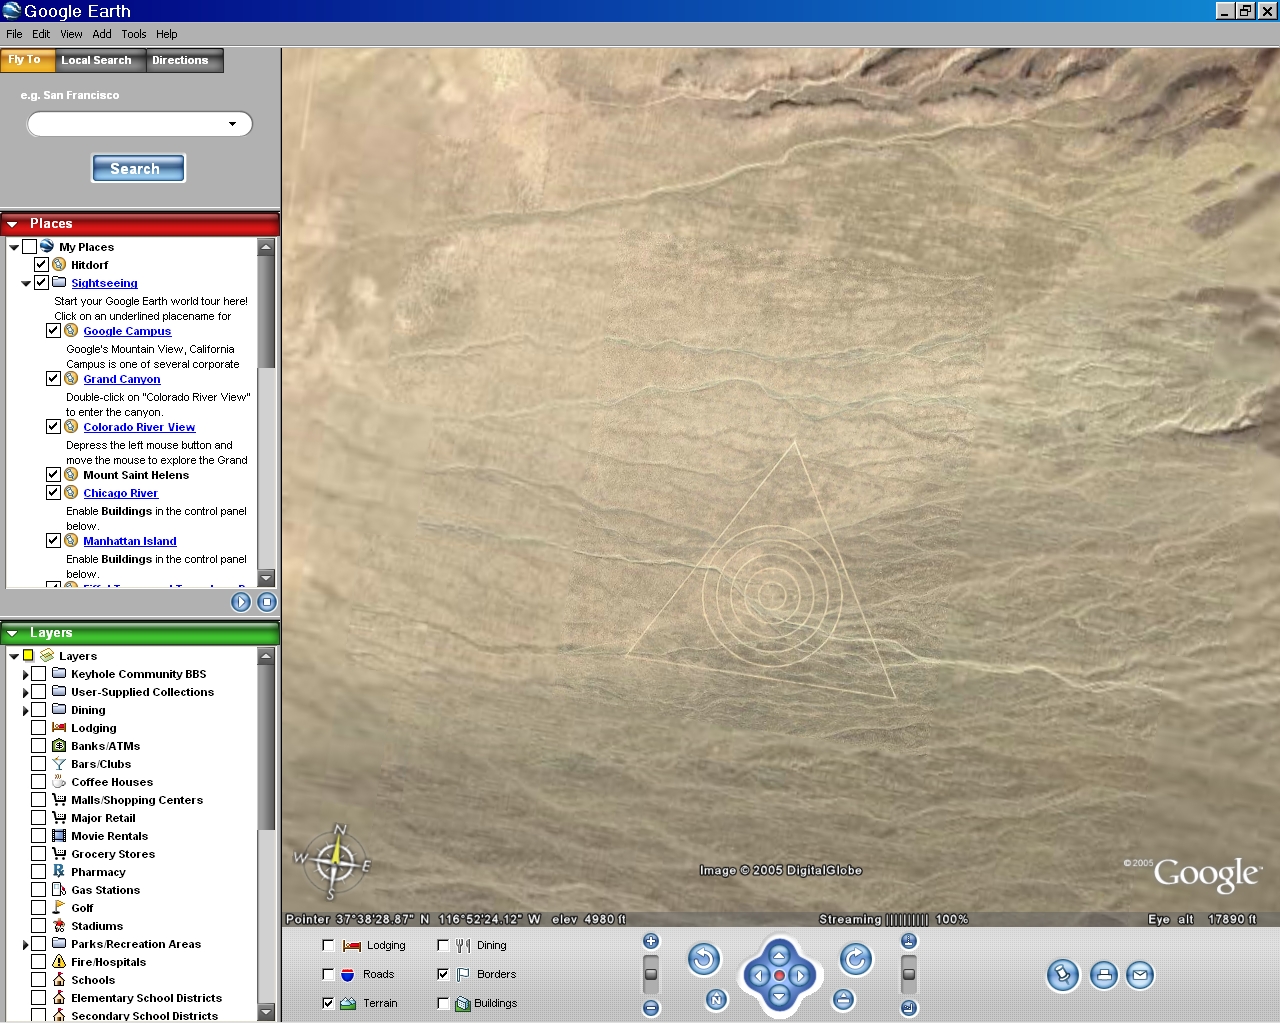
Task: Click the Print icon
Action: 1103,975
